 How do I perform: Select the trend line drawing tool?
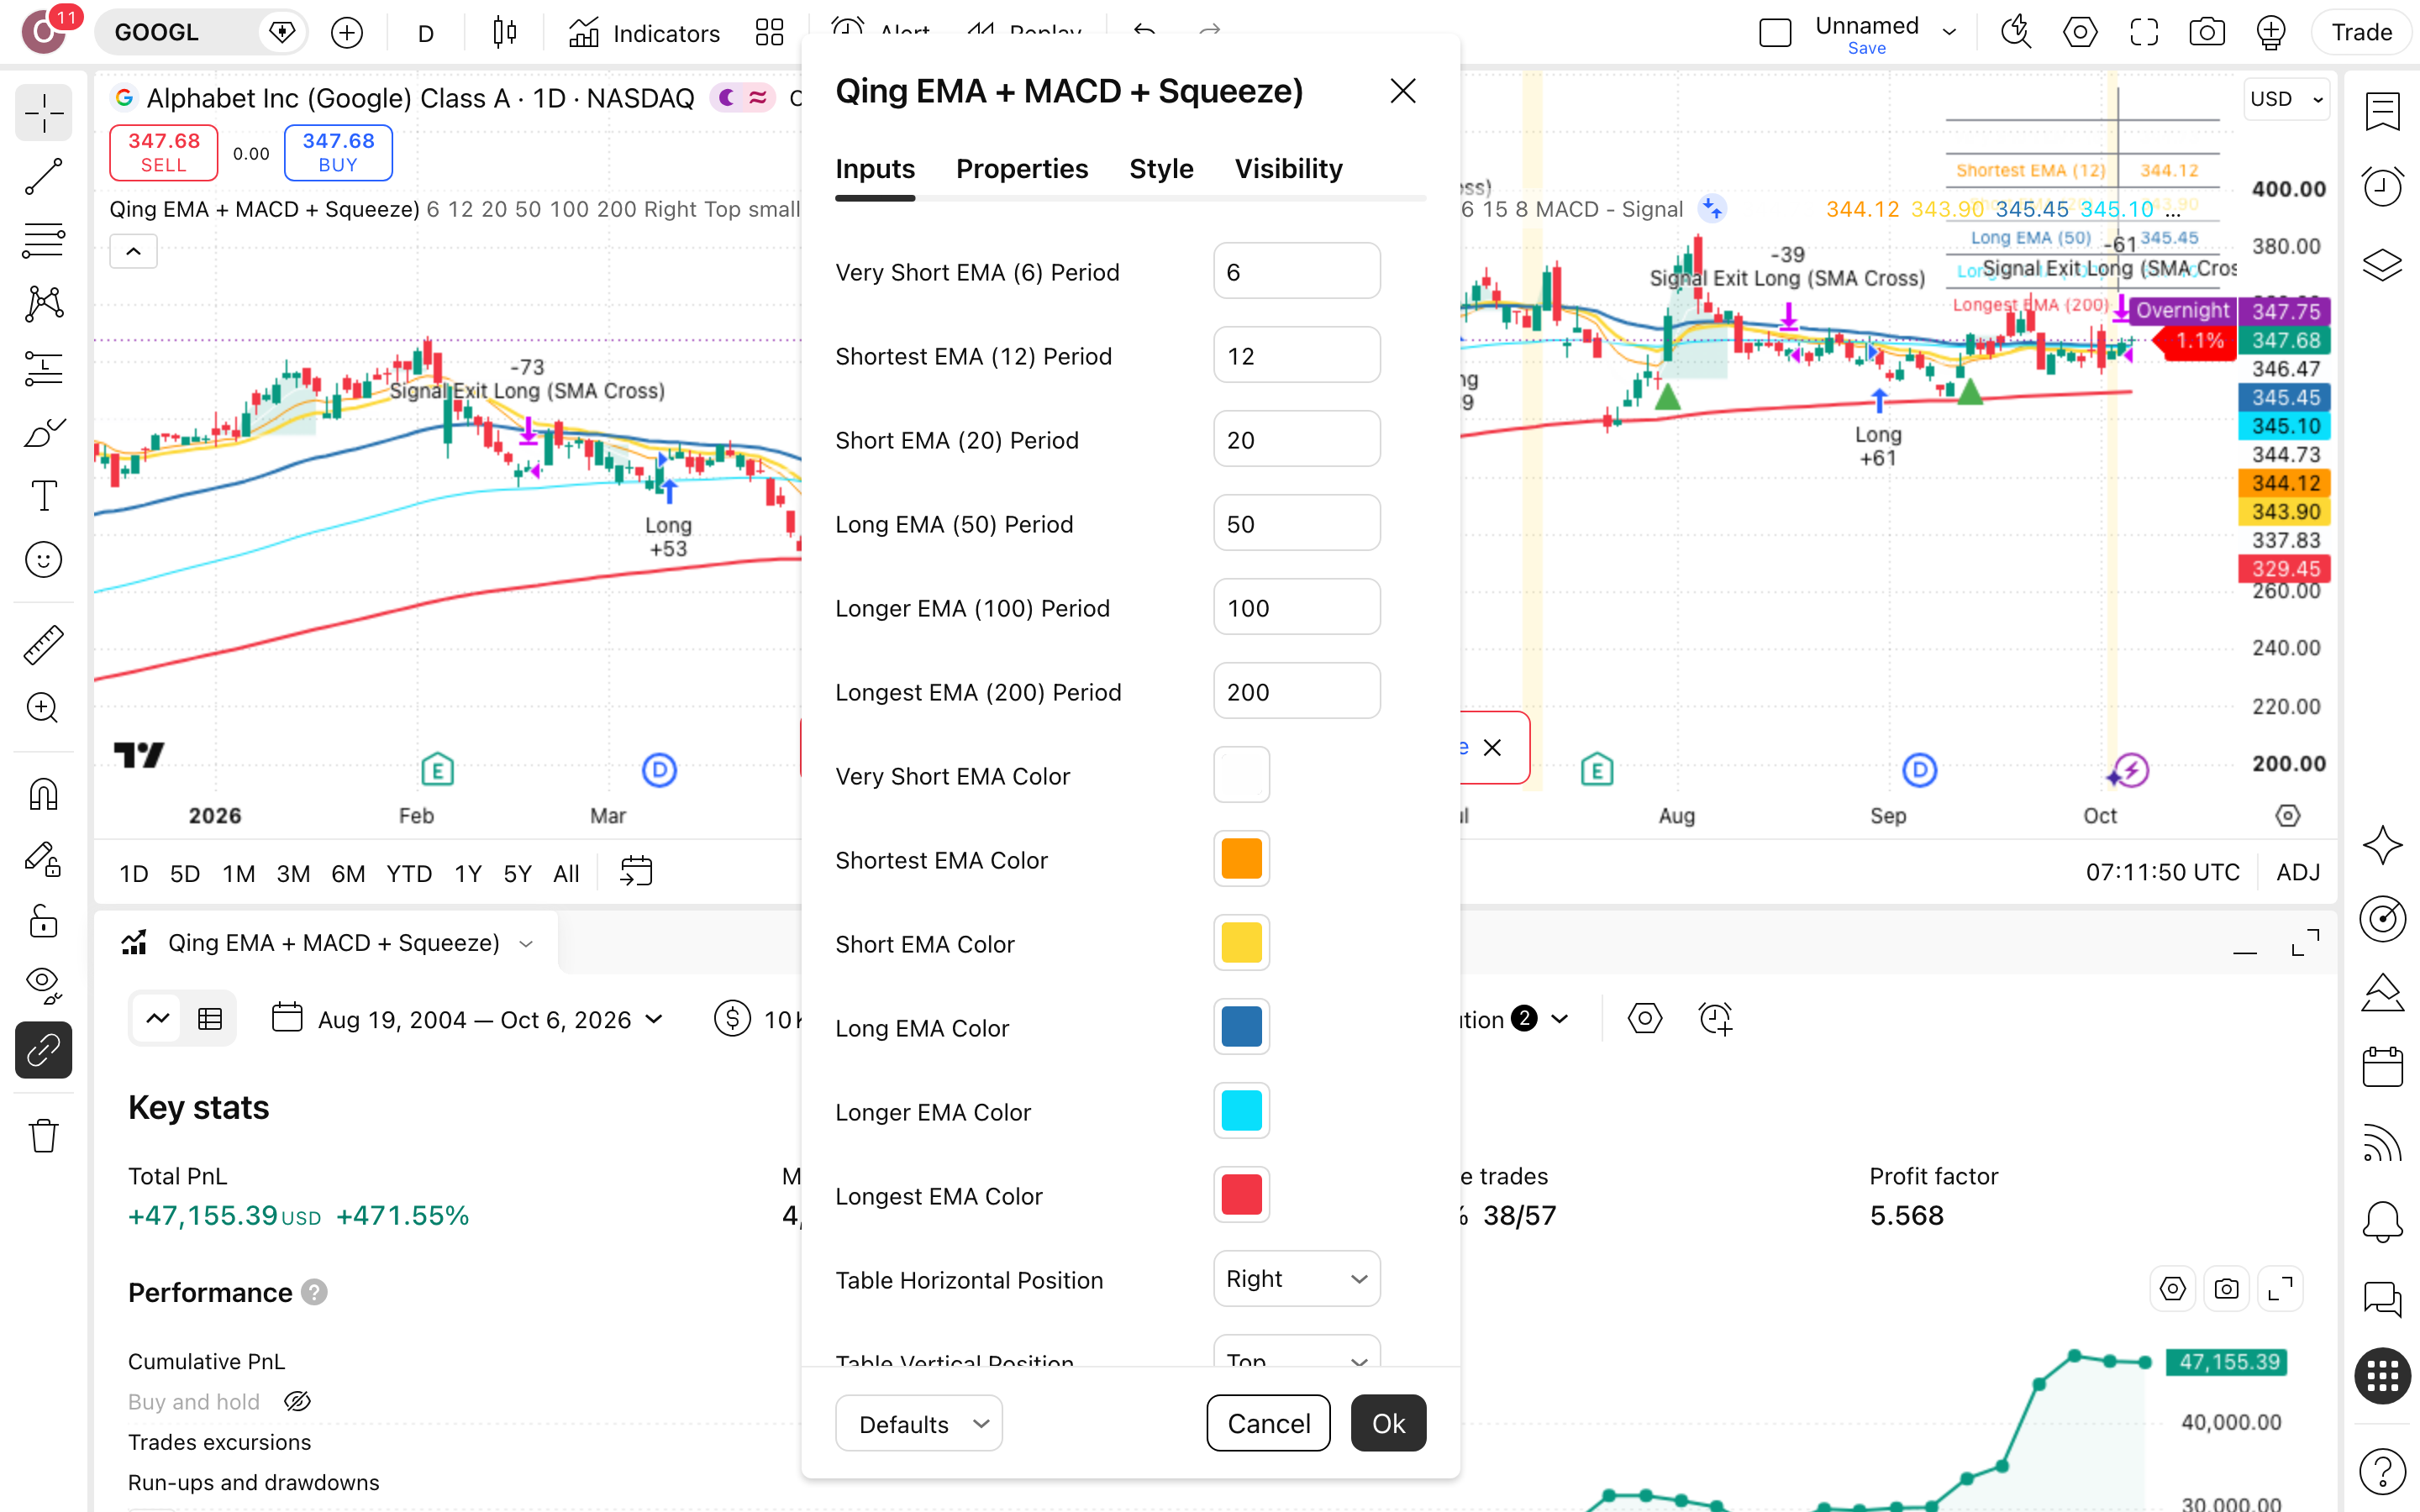click(x=43, y=177)
